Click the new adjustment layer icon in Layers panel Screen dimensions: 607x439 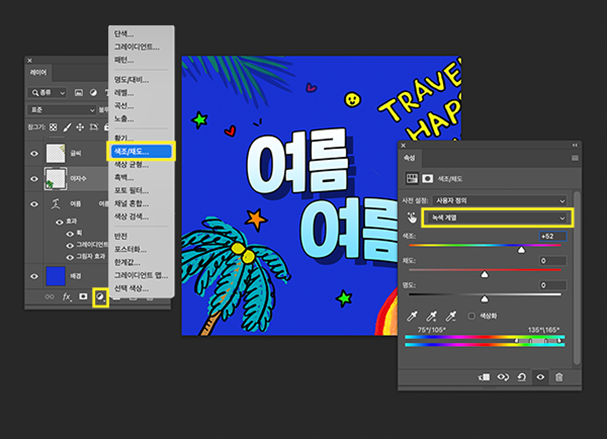click(100, 297)
